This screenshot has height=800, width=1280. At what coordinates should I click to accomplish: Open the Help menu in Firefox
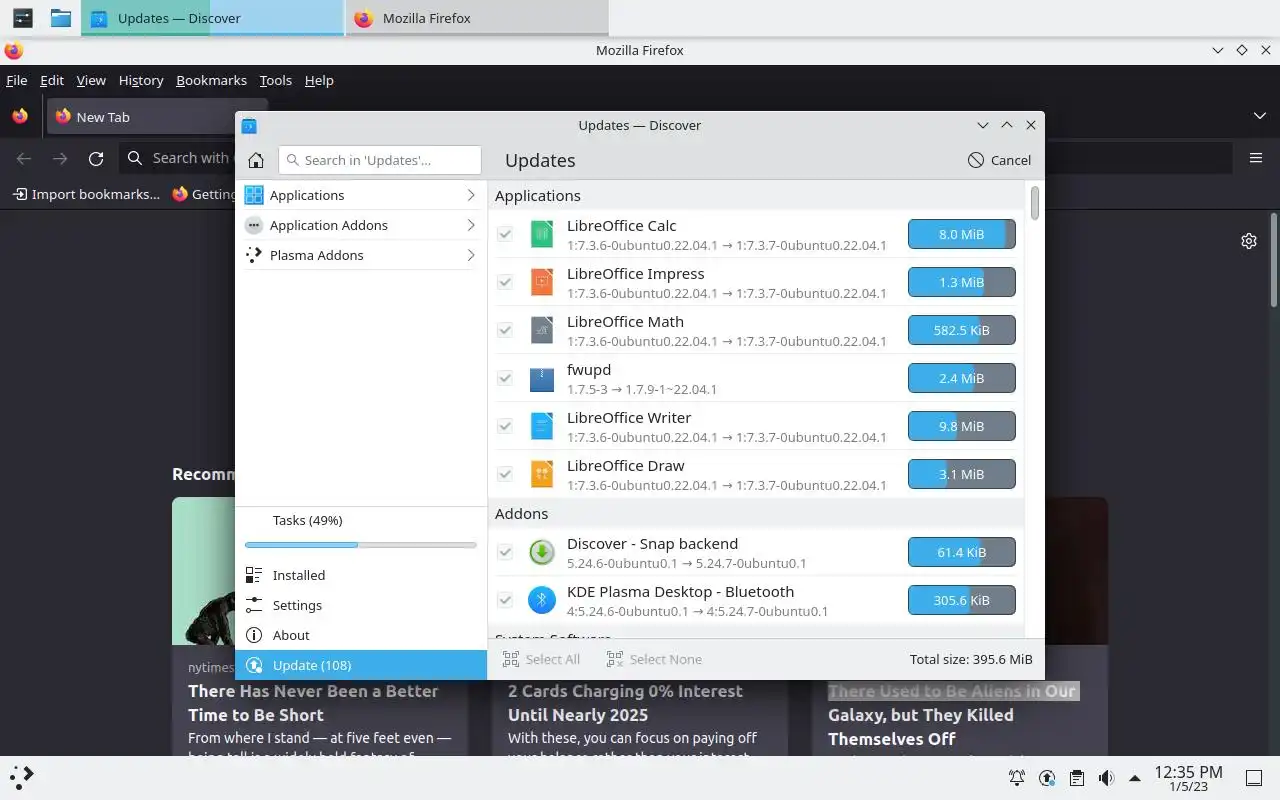319,80
